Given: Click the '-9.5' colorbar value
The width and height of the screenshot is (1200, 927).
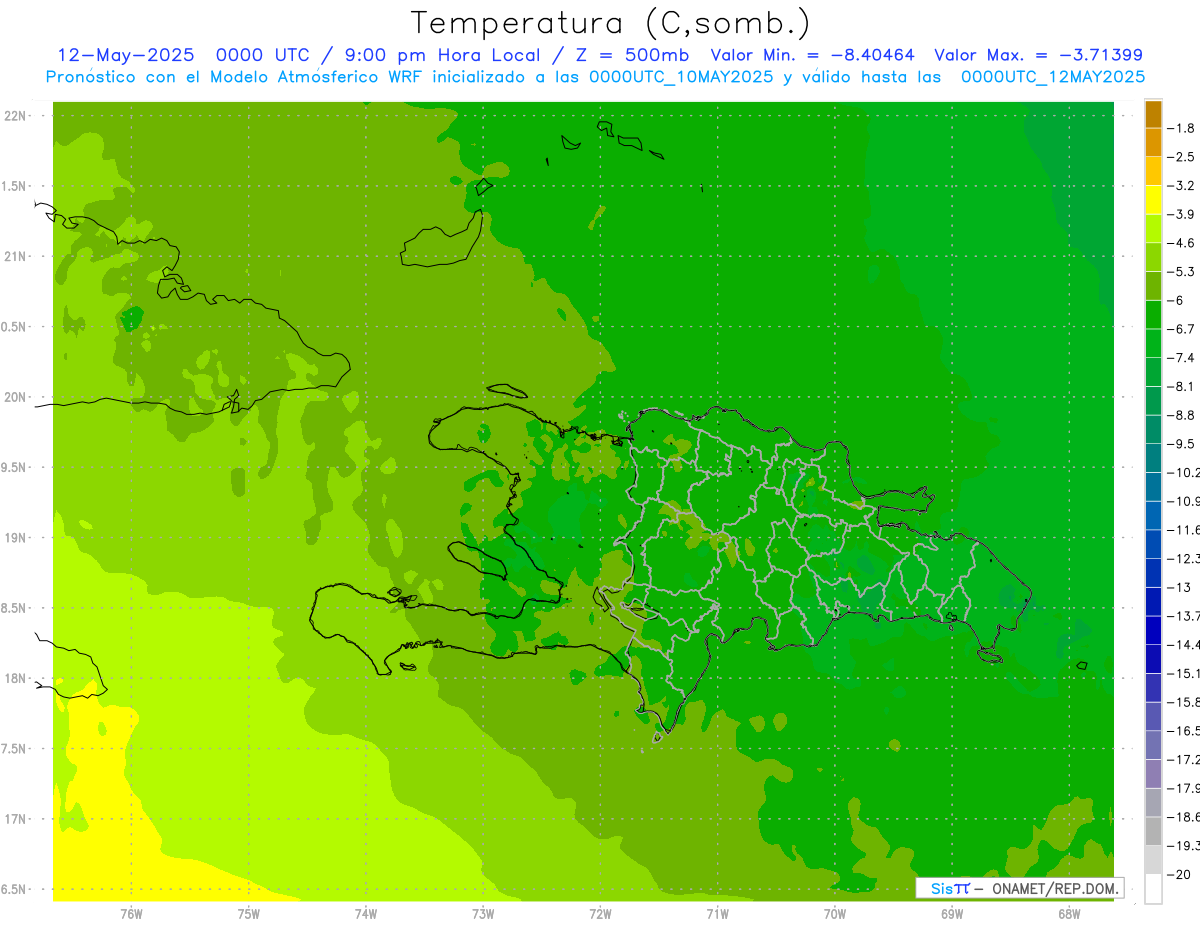Looking at the screenshot, I should (1182, 443).
